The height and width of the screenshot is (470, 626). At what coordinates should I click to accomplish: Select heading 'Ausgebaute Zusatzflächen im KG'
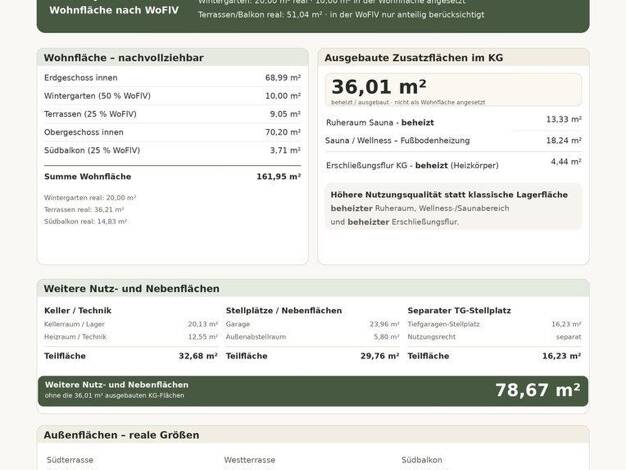click(414, 58)
